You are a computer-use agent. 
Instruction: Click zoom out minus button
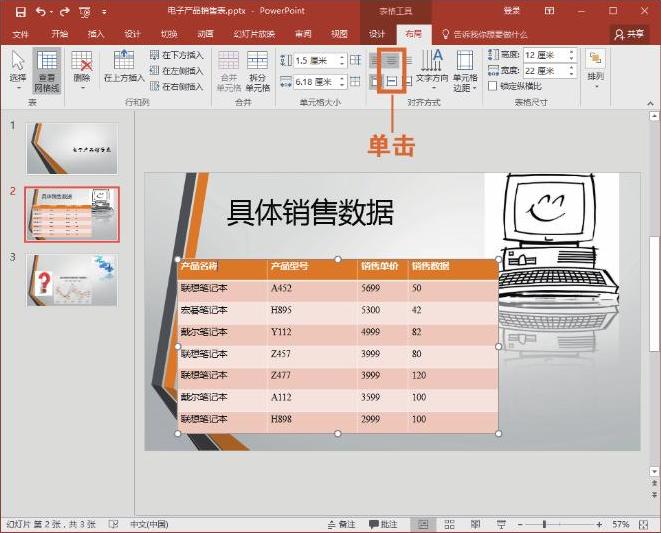(520, 524)
